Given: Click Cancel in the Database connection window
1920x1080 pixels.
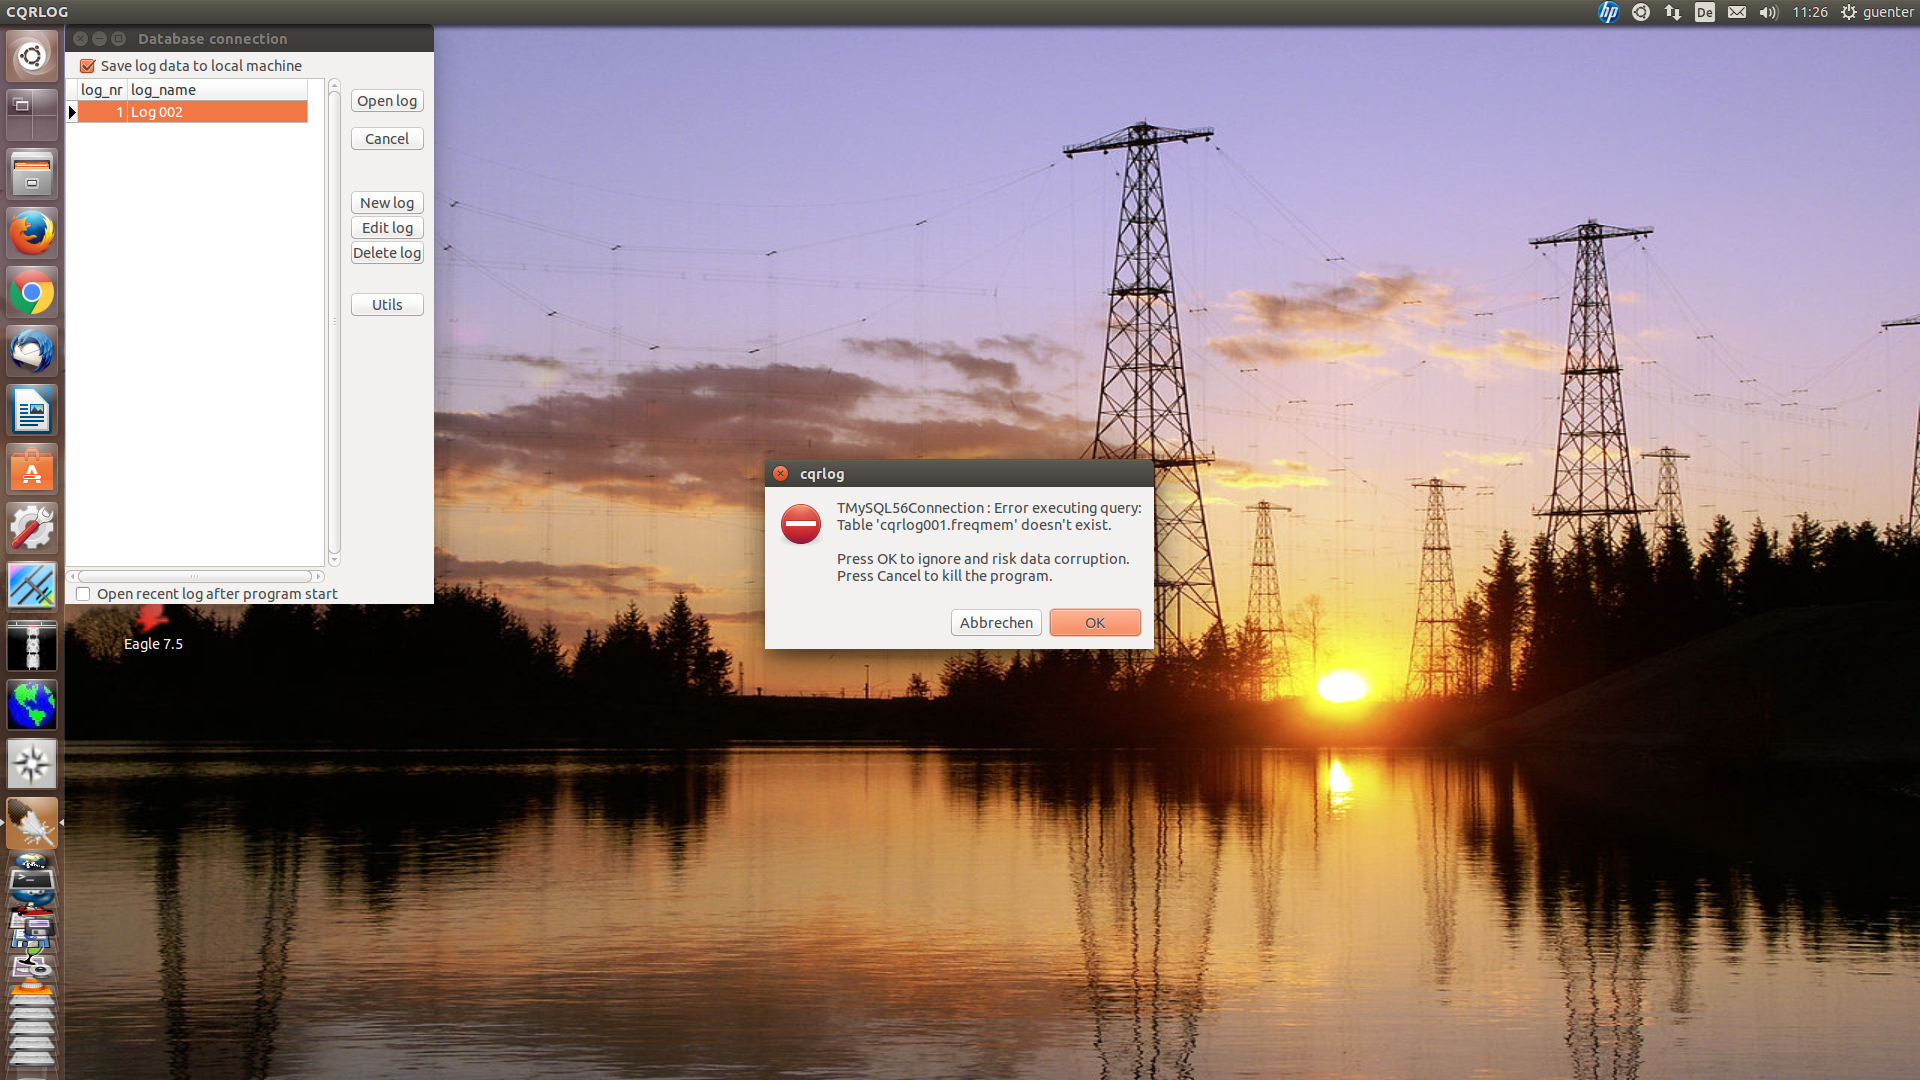Looking at the screenshot, I should (x=387, y=139).
